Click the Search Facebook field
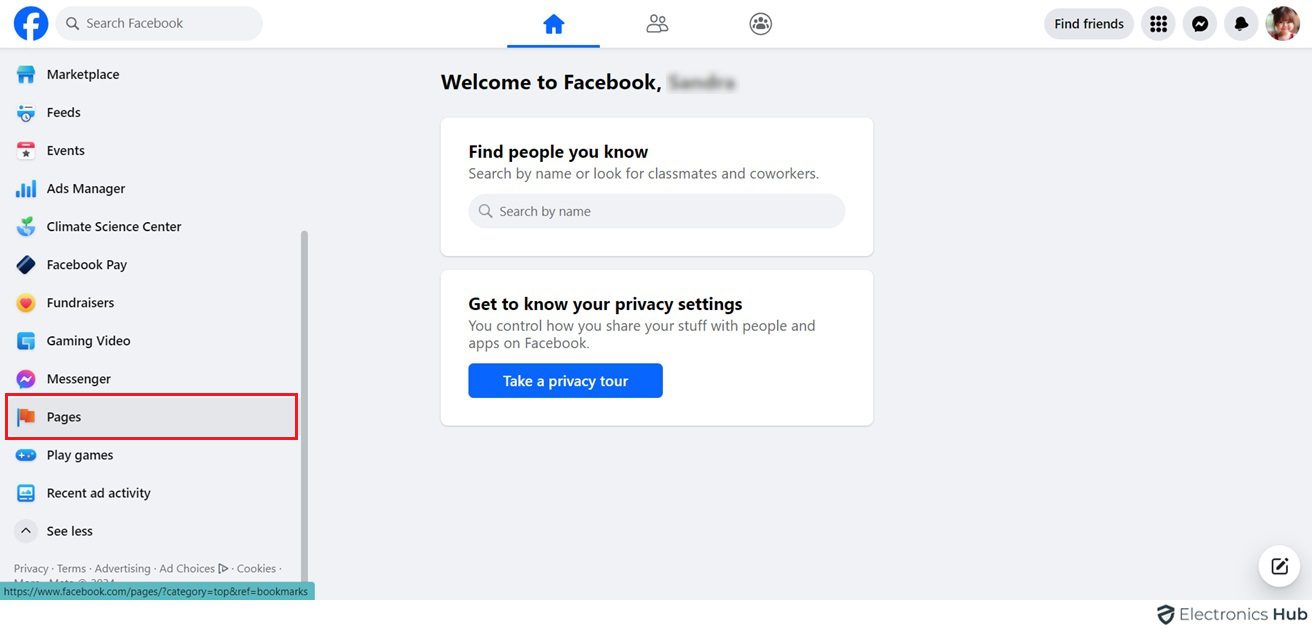1312x629 pixels. (x=160, y=23)
